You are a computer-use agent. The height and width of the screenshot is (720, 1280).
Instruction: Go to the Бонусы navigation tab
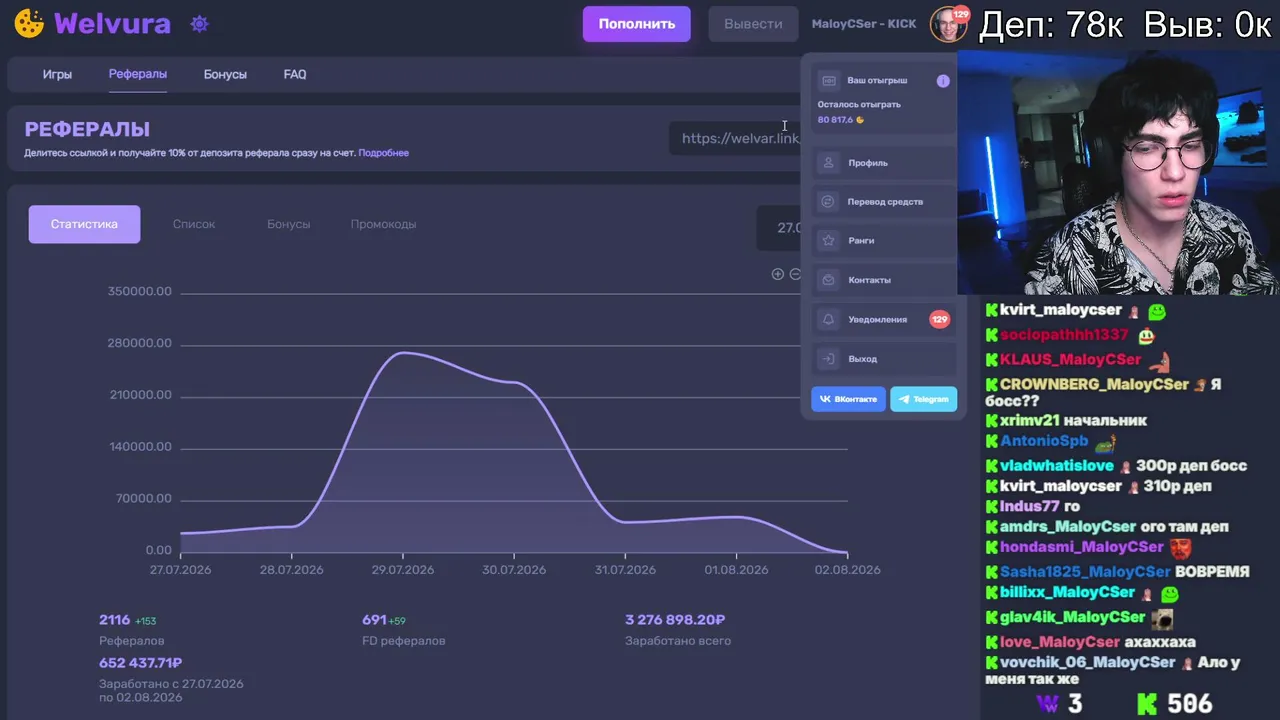coord(225,74)
